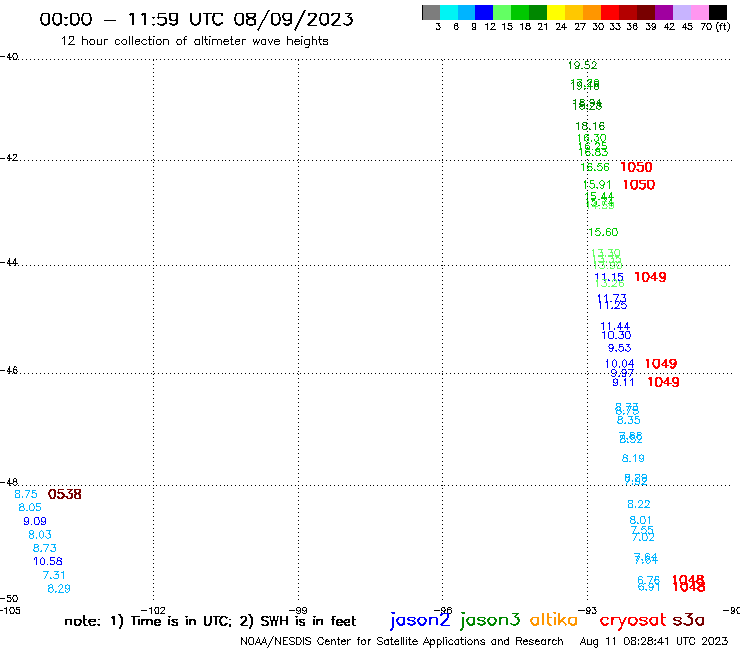Click the wave height value 9.11
The height and width of the screenshot is (650, 740).
623,382
